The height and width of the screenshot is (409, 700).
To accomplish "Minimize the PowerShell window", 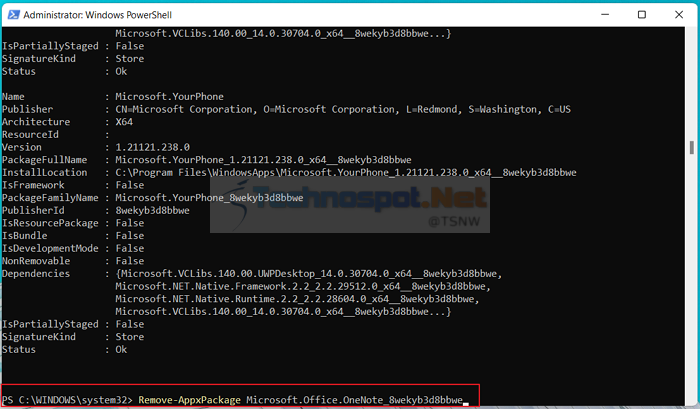I will (x=605, y=15).
